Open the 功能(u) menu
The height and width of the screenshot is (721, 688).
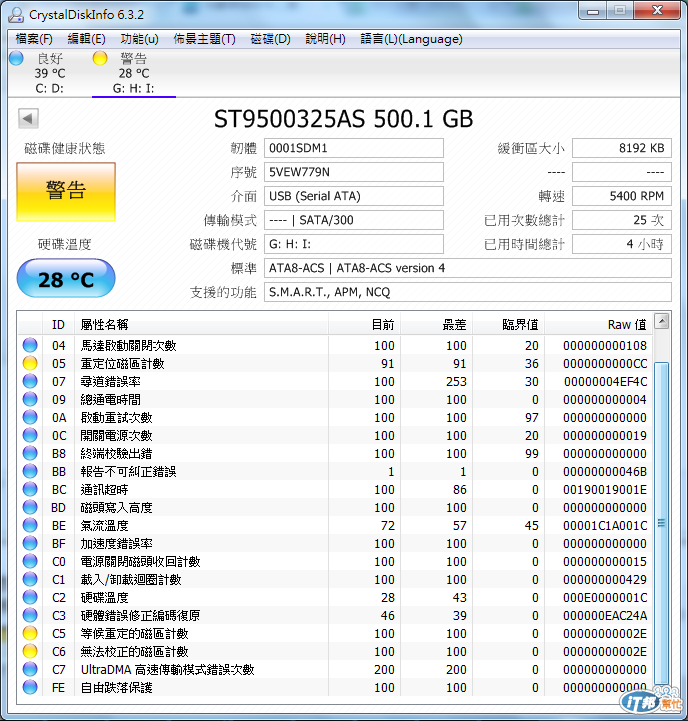pos(139,39)
